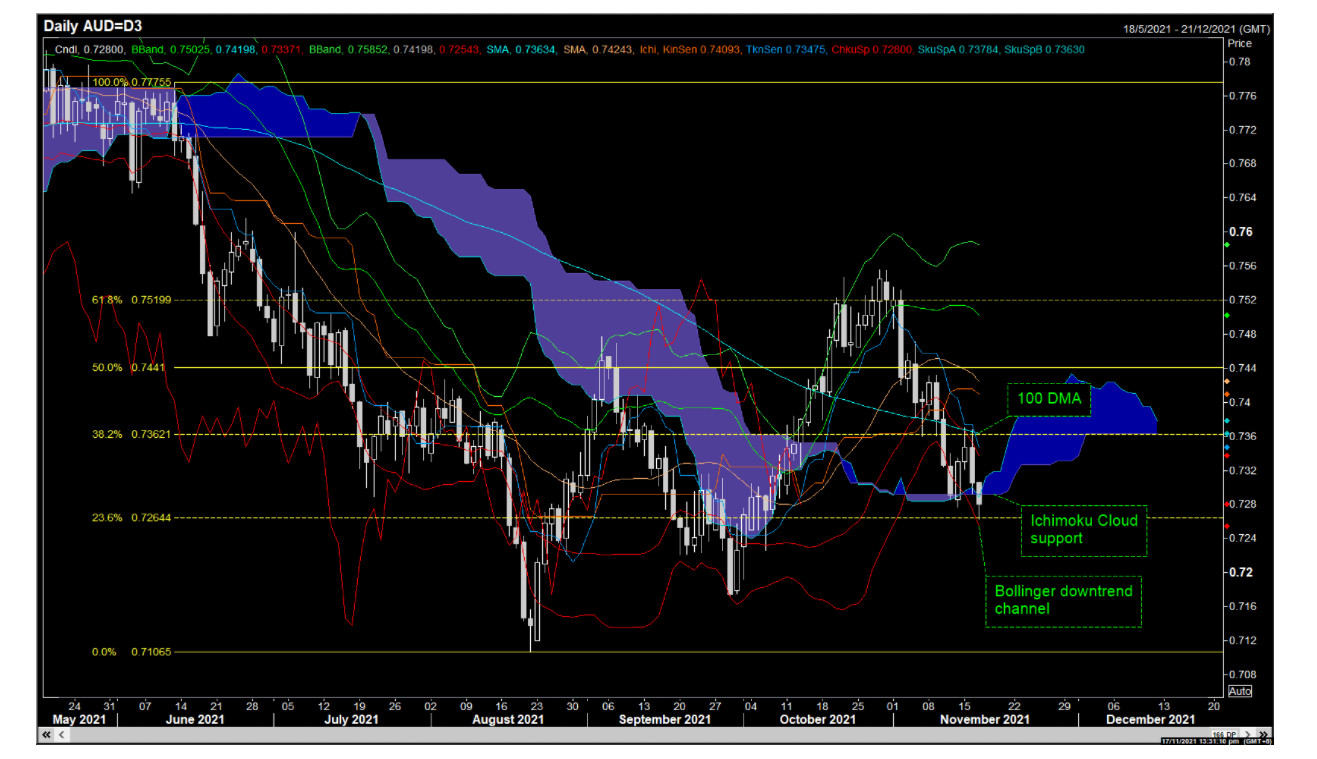Select the 100 DMA annotation box
1317x759 pixels.
(x=1049, y=398)
